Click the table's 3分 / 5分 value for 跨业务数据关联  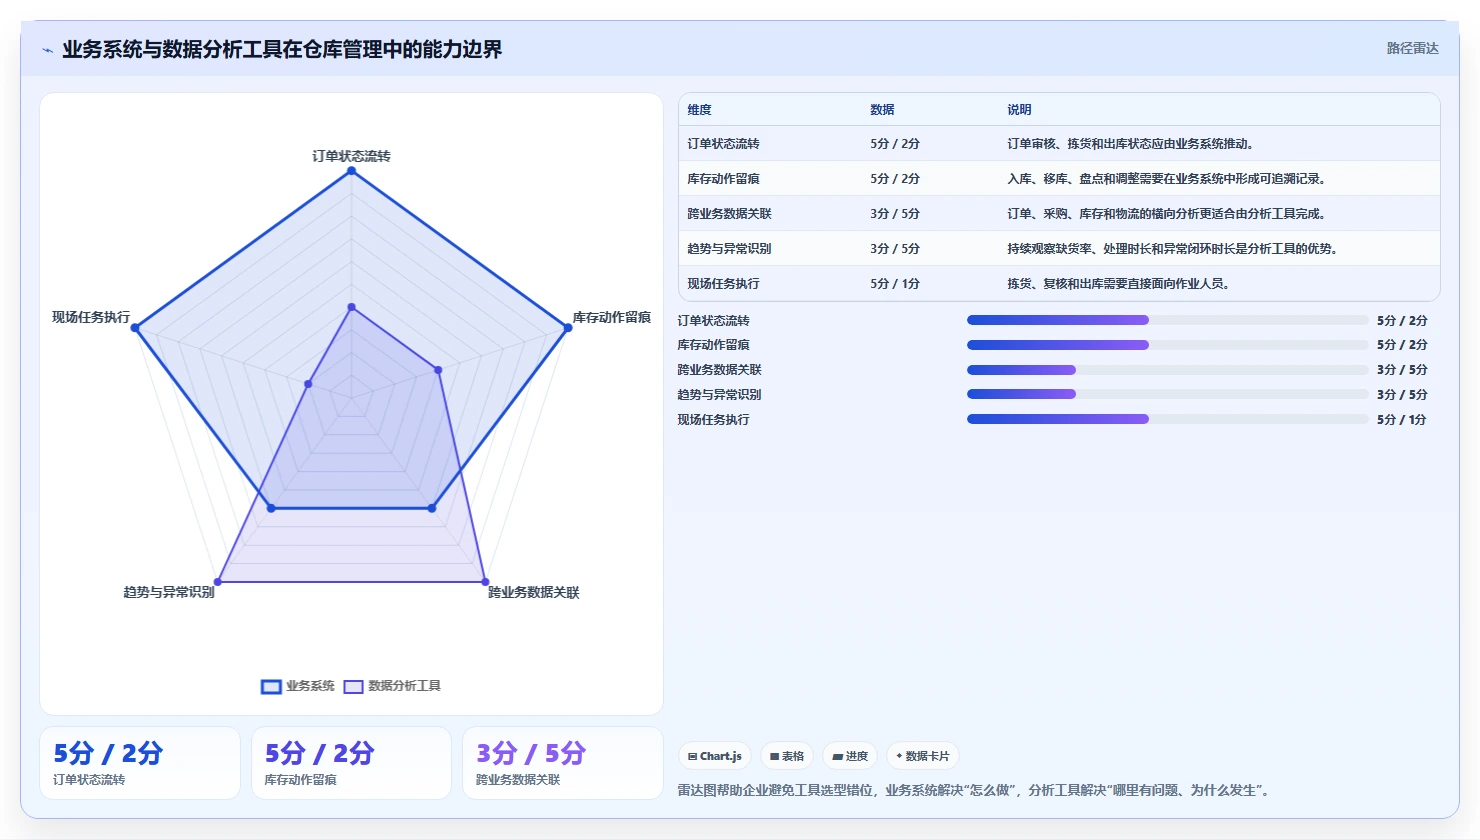pyautogui.click(x=895, y=214)
